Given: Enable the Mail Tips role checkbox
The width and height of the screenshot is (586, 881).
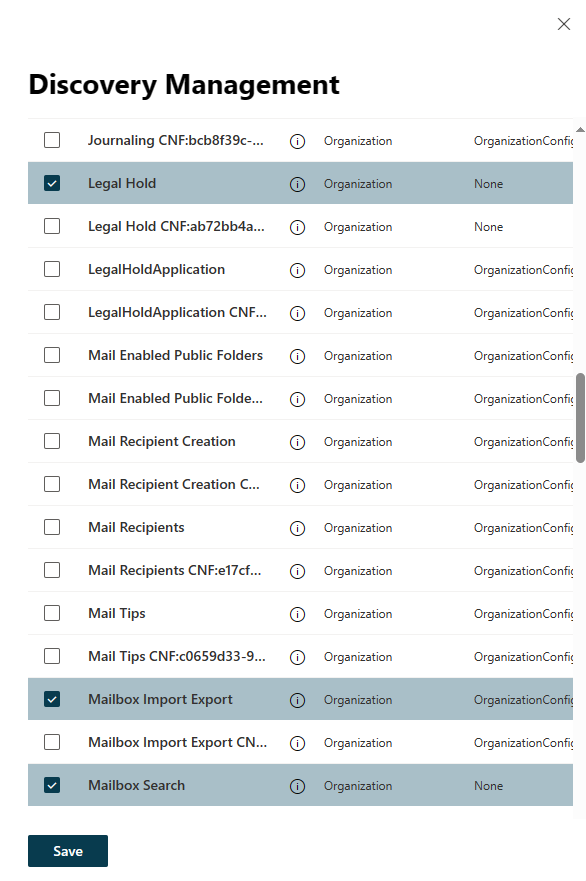Looking at the screenshot, I should pos(52,613).
